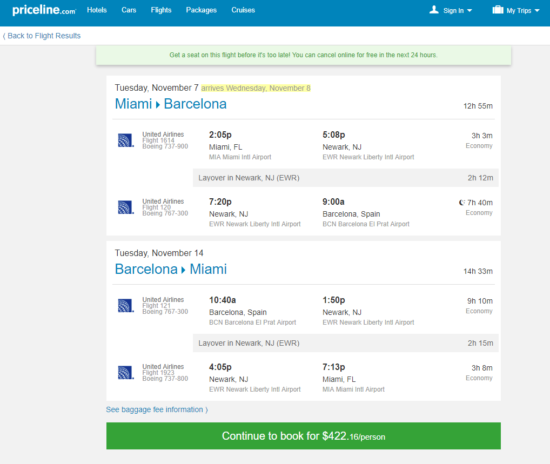Expand the My Trips dropdown arrow
This screenshot has height=464, width=550.
tap(537, 11)
